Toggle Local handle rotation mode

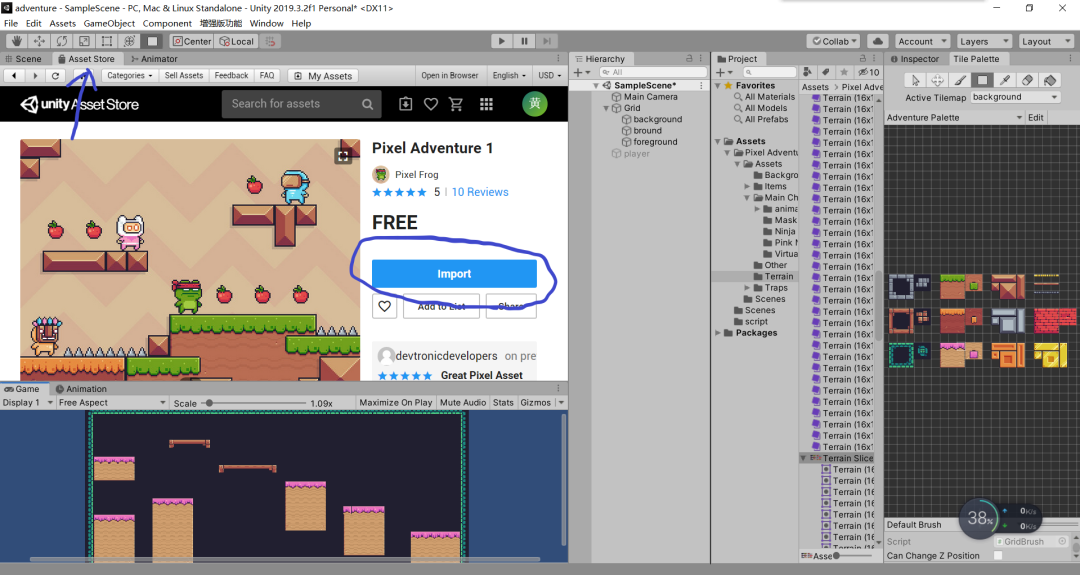[236, 41]
